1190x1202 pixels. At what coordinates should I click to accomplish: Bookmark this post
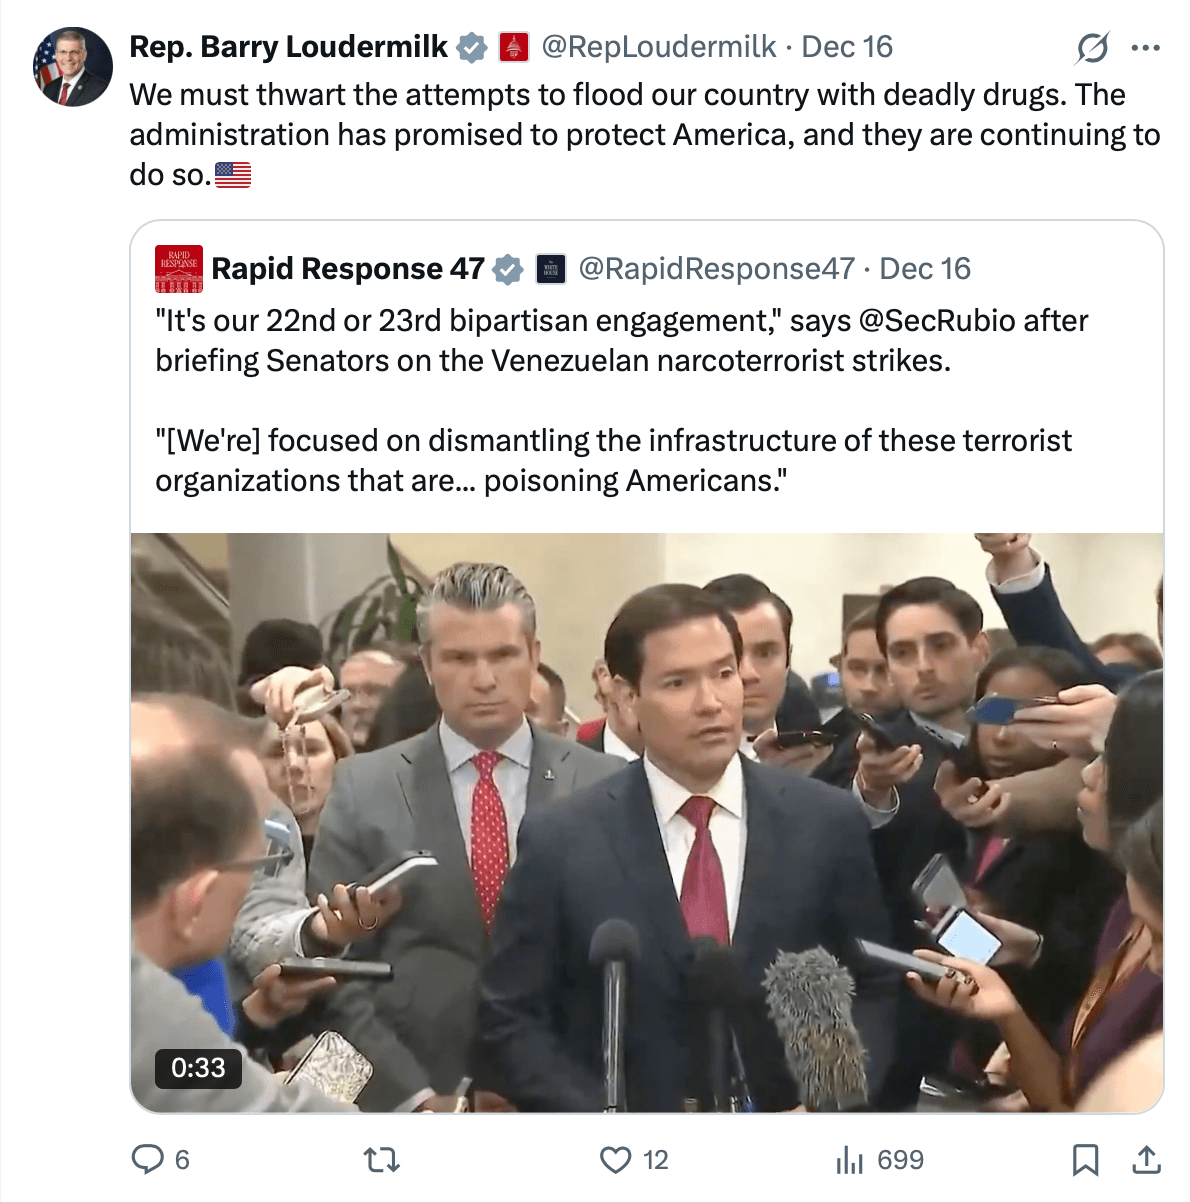1085,1159
